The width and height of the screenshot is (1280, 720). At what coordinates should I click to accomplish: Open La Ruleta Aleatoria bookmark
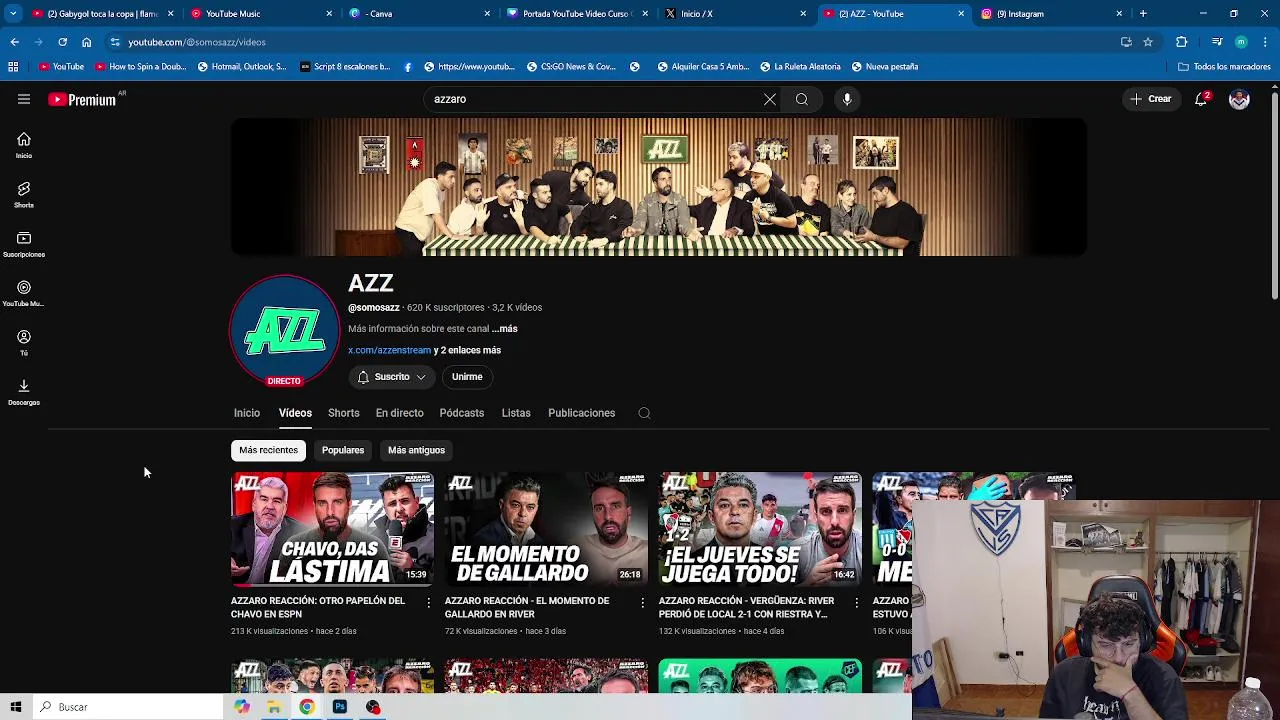(800, 67)
